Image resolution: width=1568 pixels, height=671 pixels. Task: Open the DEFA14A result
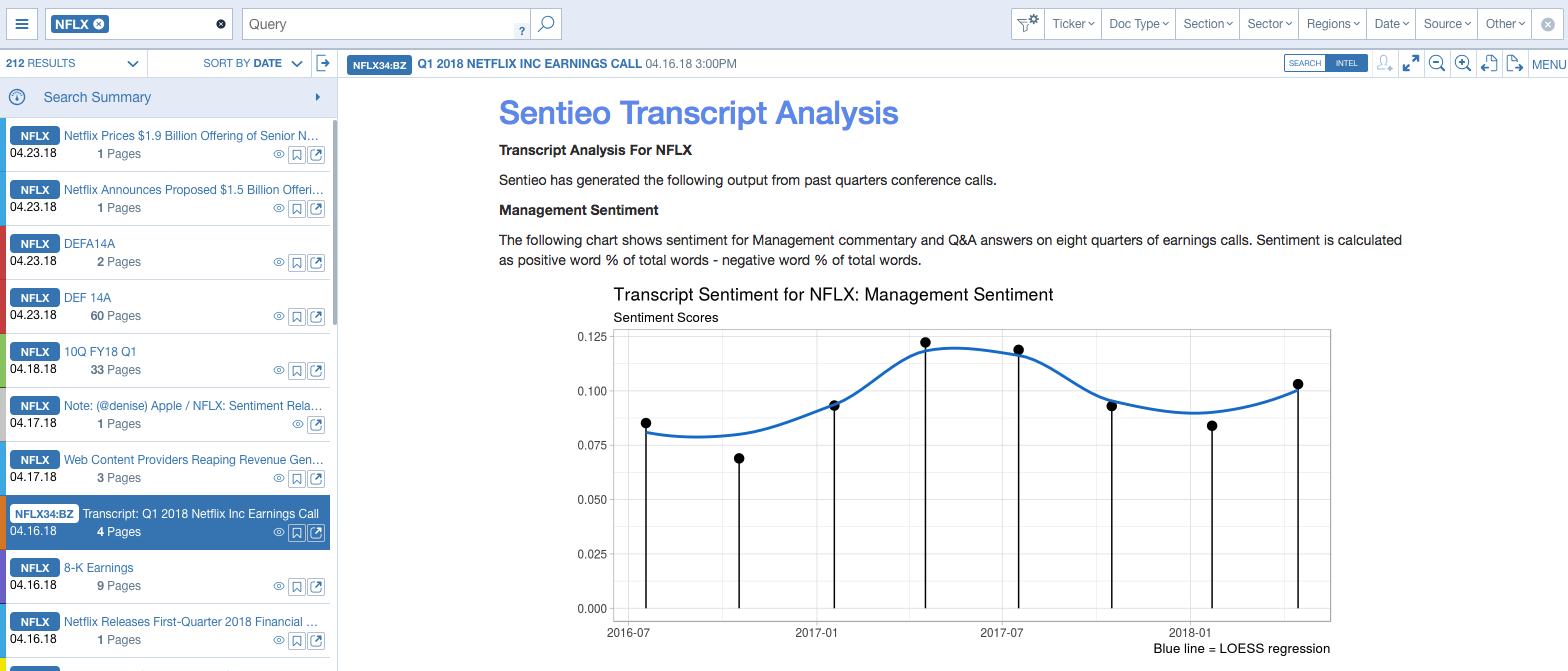tap(89, 244)
